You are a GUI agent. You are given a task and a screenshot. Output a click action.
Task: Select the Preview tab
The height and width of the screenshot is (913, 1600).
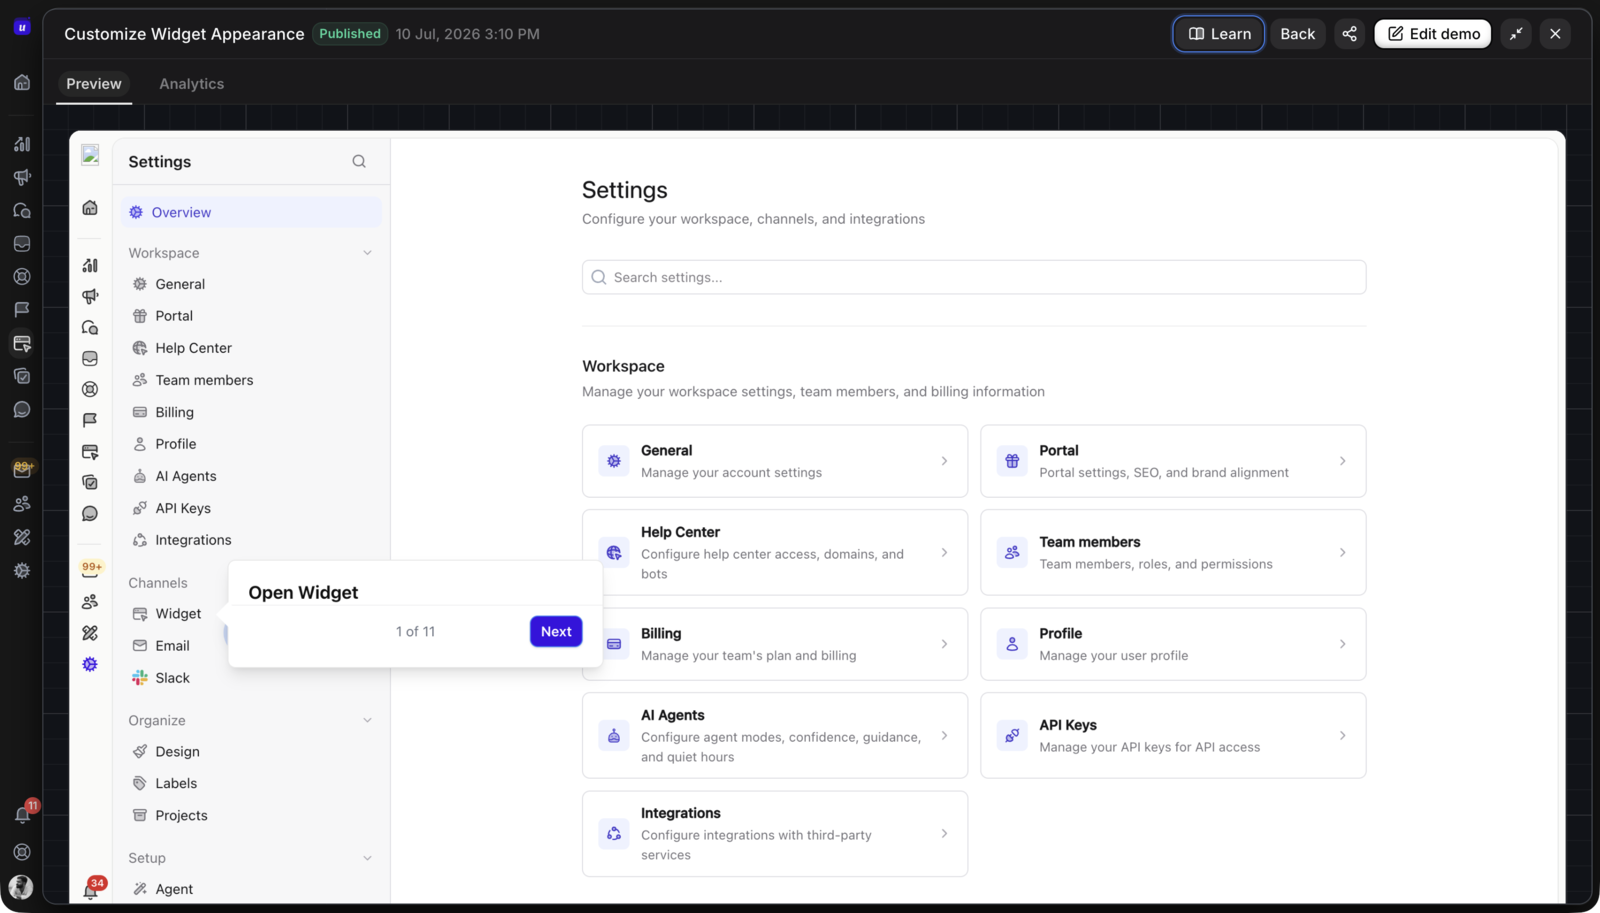(x=94, y=84)
